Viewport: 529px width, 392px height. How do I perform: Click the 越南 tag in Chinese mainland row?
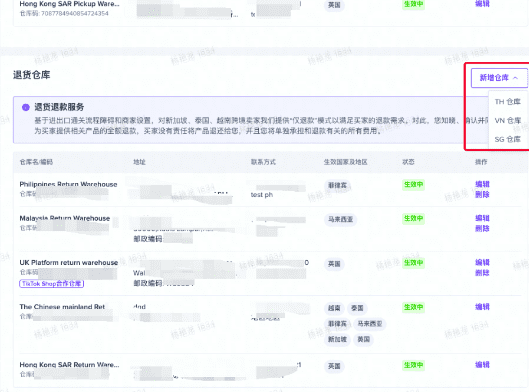tap(334, 308)
